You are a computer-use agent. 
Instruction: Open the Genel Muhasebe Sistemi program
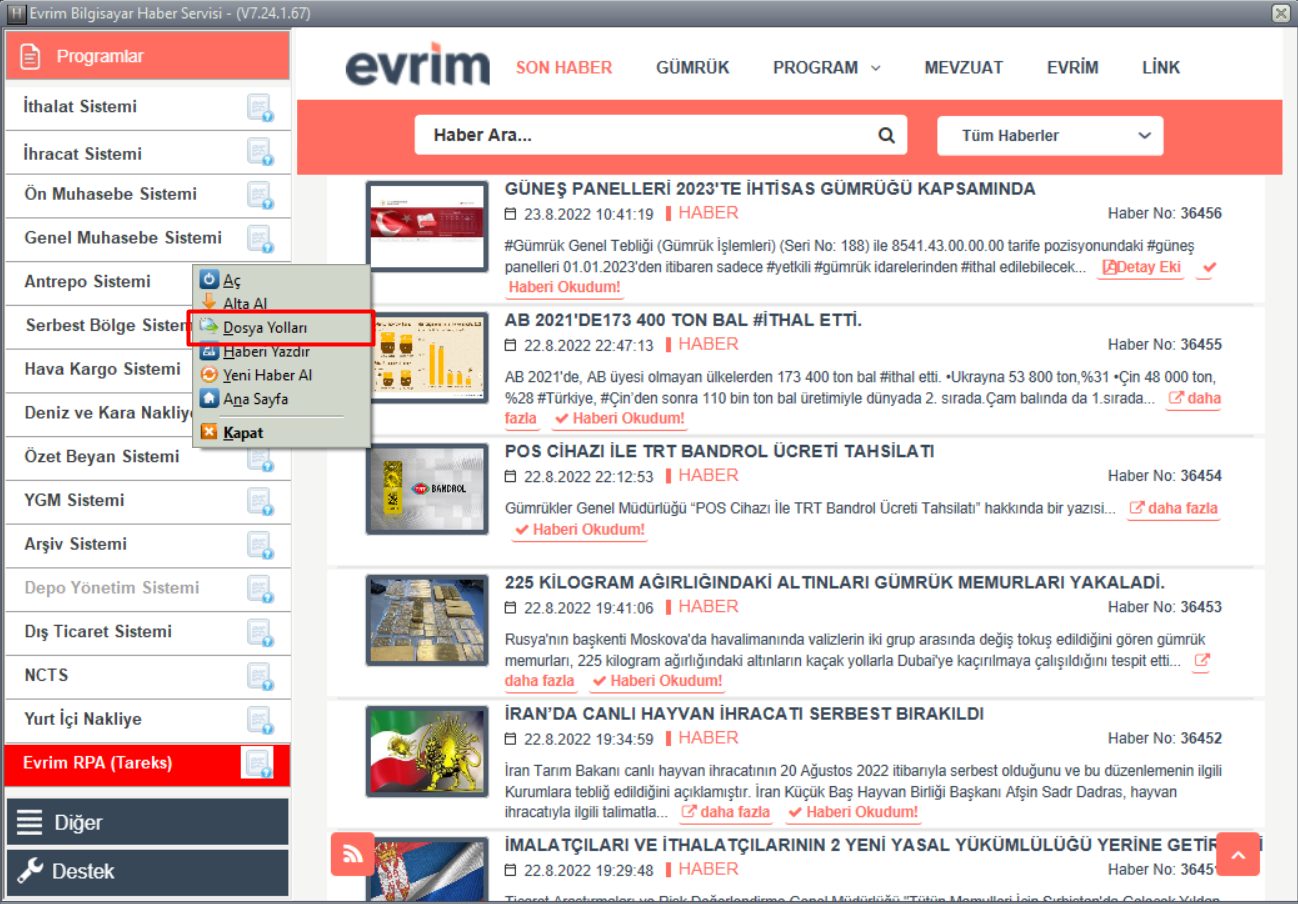pos(123,238)
